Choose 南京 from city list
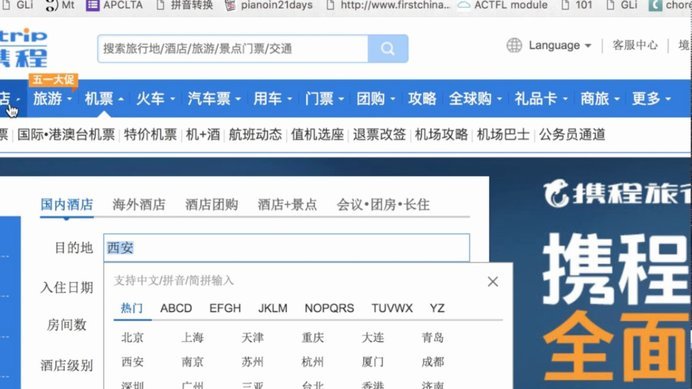692x389 pixels. 192,362
